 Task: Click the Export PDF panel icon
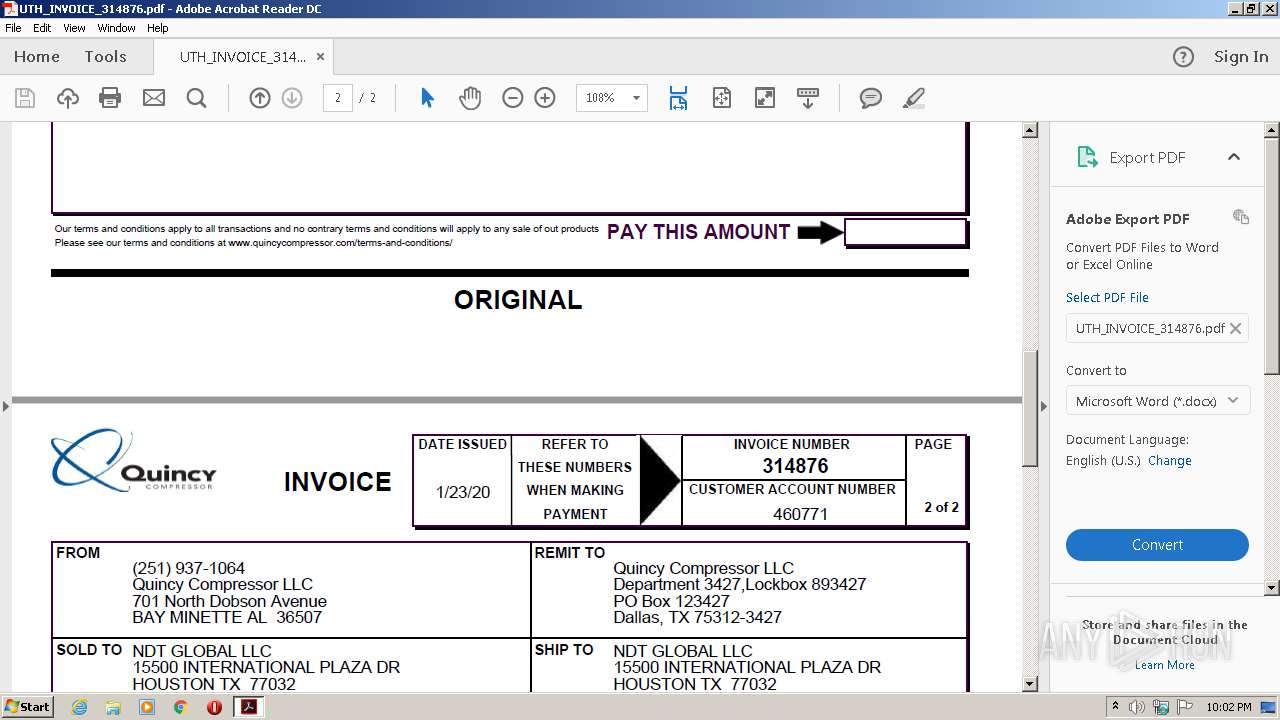pos(1087,157)
